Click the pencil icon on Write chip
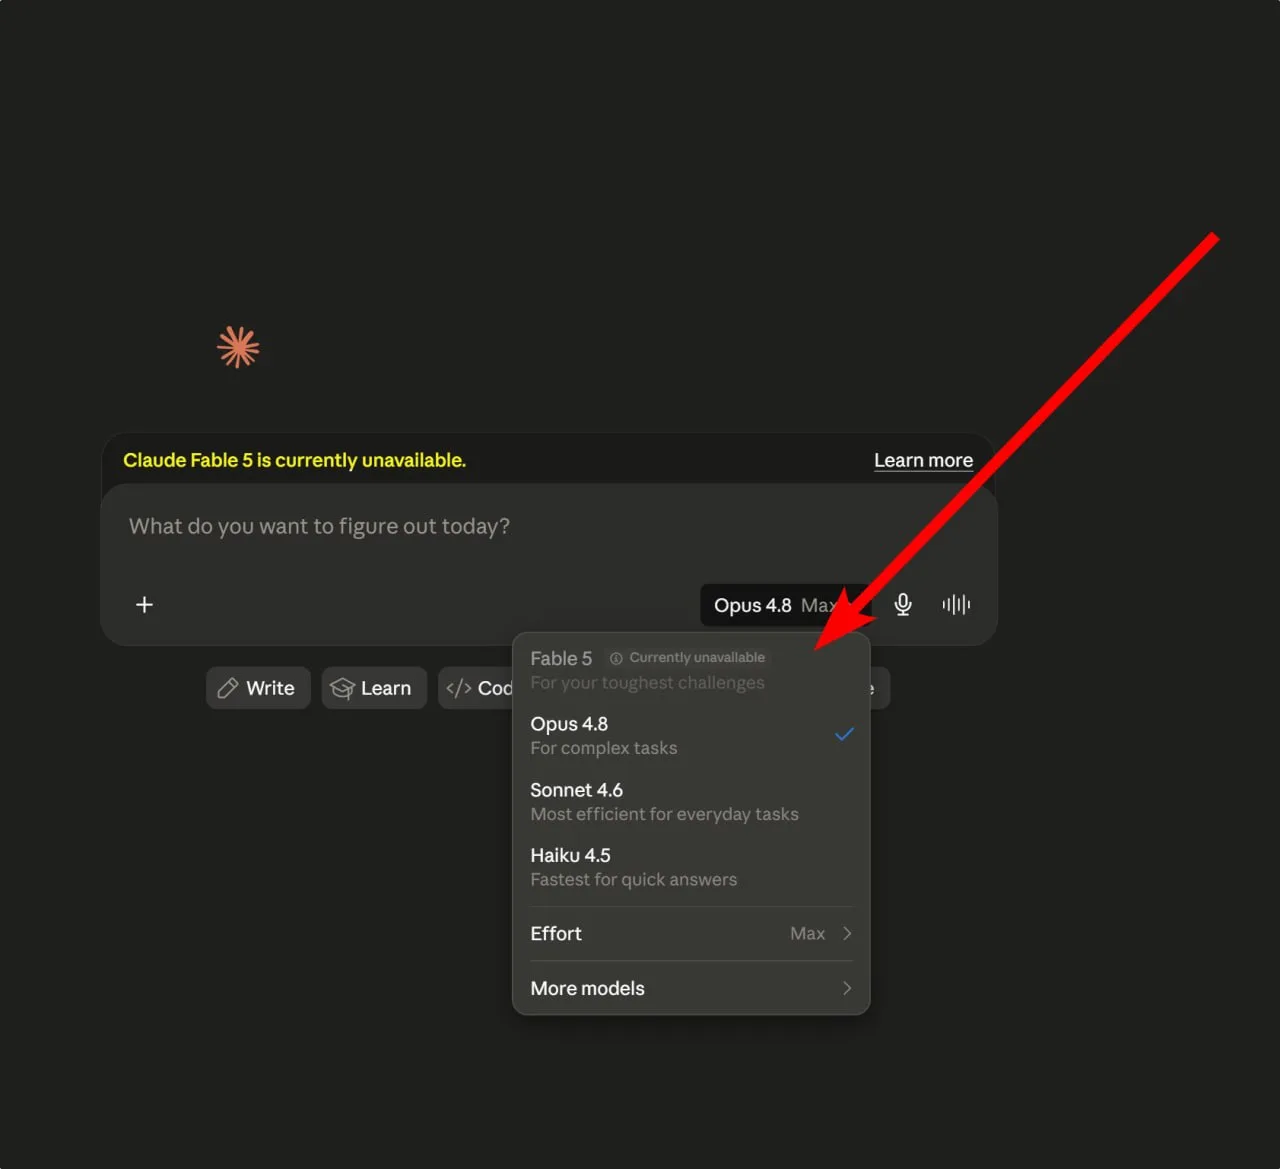The height and width of the screenshot is (1169, 1280). (x=228, y=688)
